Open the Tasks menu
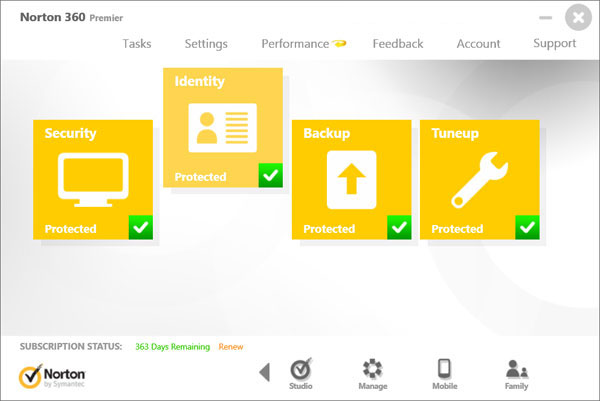Screen dimensions: 600x401 [137, 44]
